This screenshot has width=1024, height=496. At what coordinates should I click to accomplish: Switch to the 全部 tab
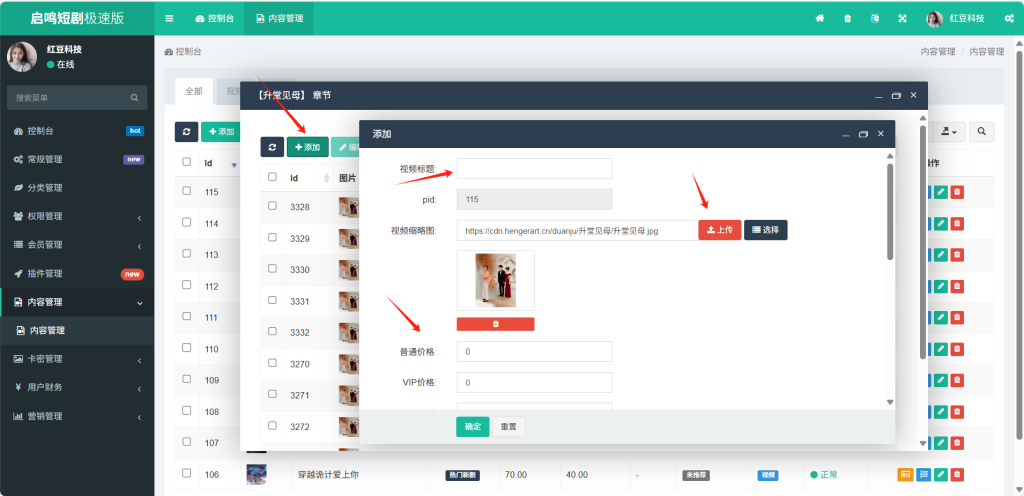coord(193,91)
